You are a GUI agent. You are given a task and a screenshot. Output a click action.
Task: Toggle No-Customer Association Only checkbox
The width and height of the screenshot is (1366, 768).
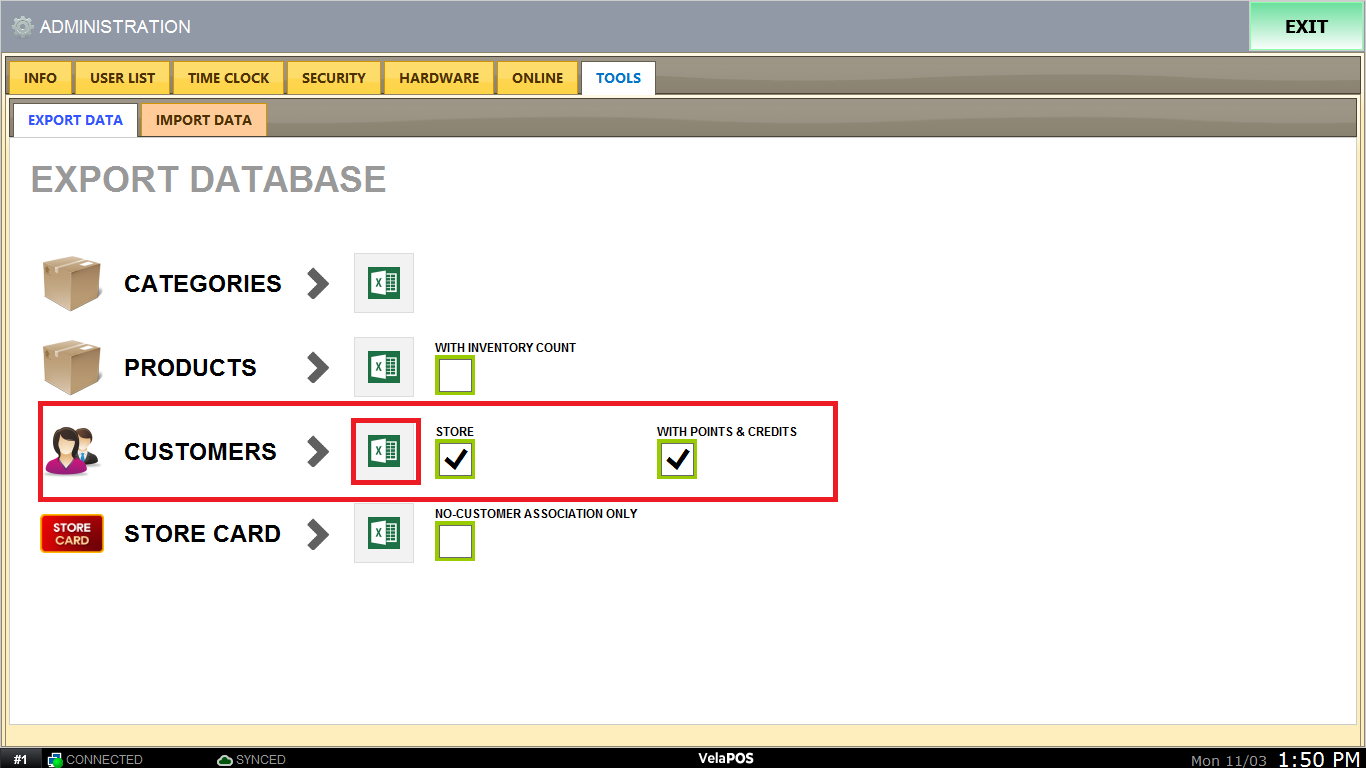click(x=455, y=541)
